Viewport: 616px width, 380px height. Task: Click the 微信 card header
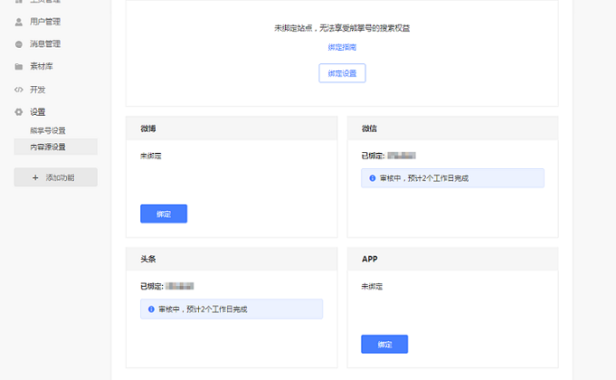(453, 129)
